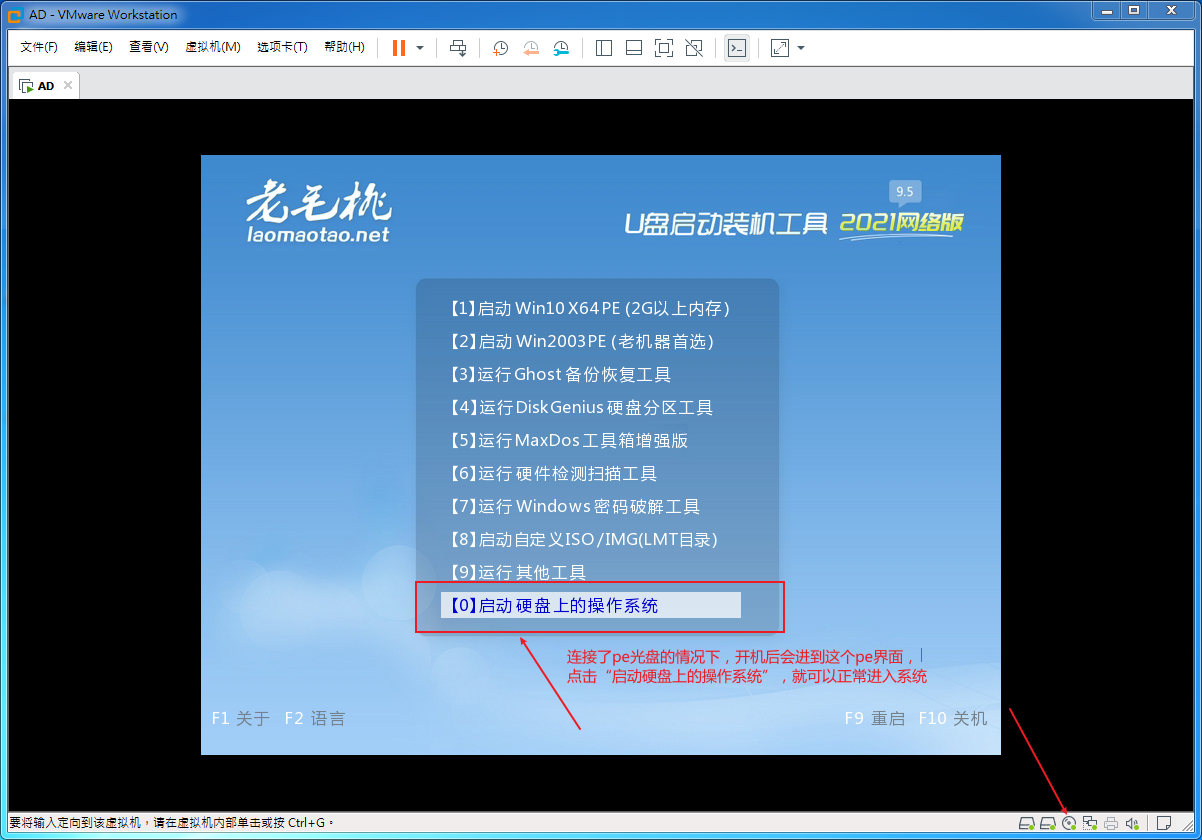Viewport: 1202px width, 840px height.
Task: Toggle the library sidebar view
Action: 603,47
